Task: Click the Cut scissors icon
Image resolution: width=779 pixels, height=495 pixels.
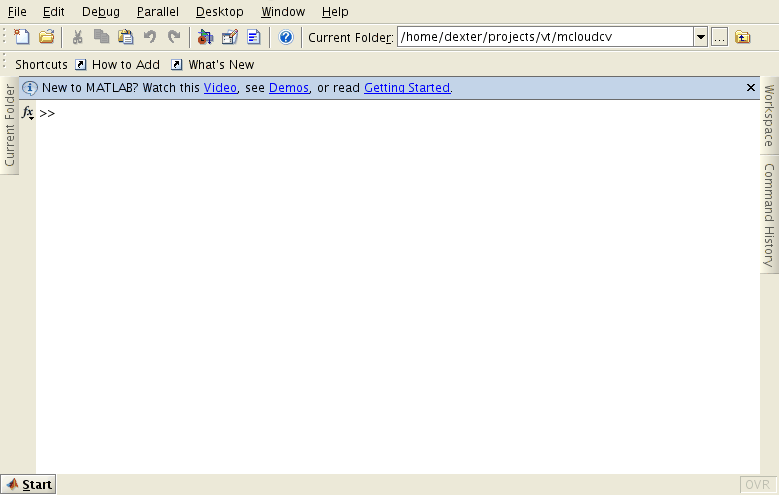Action: click(78, 37)
